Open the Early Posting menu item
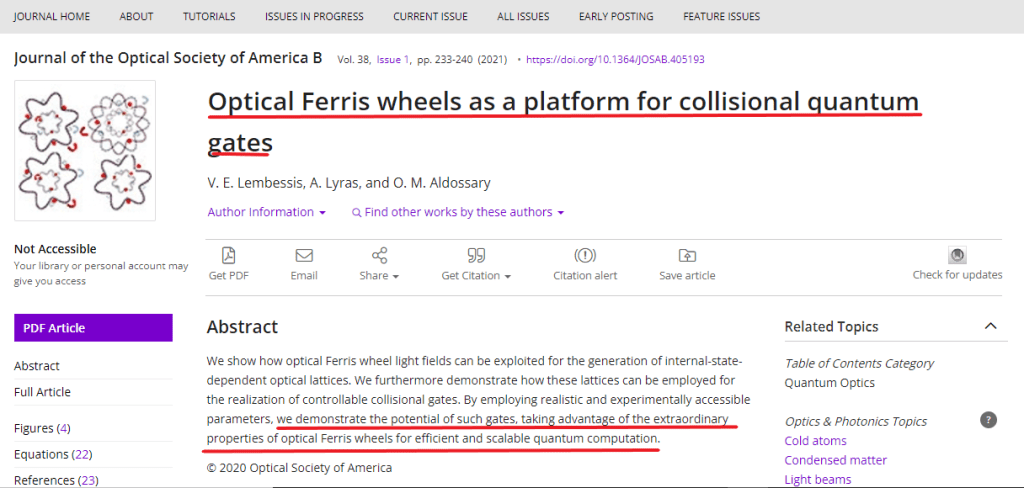 coord(616,17)
